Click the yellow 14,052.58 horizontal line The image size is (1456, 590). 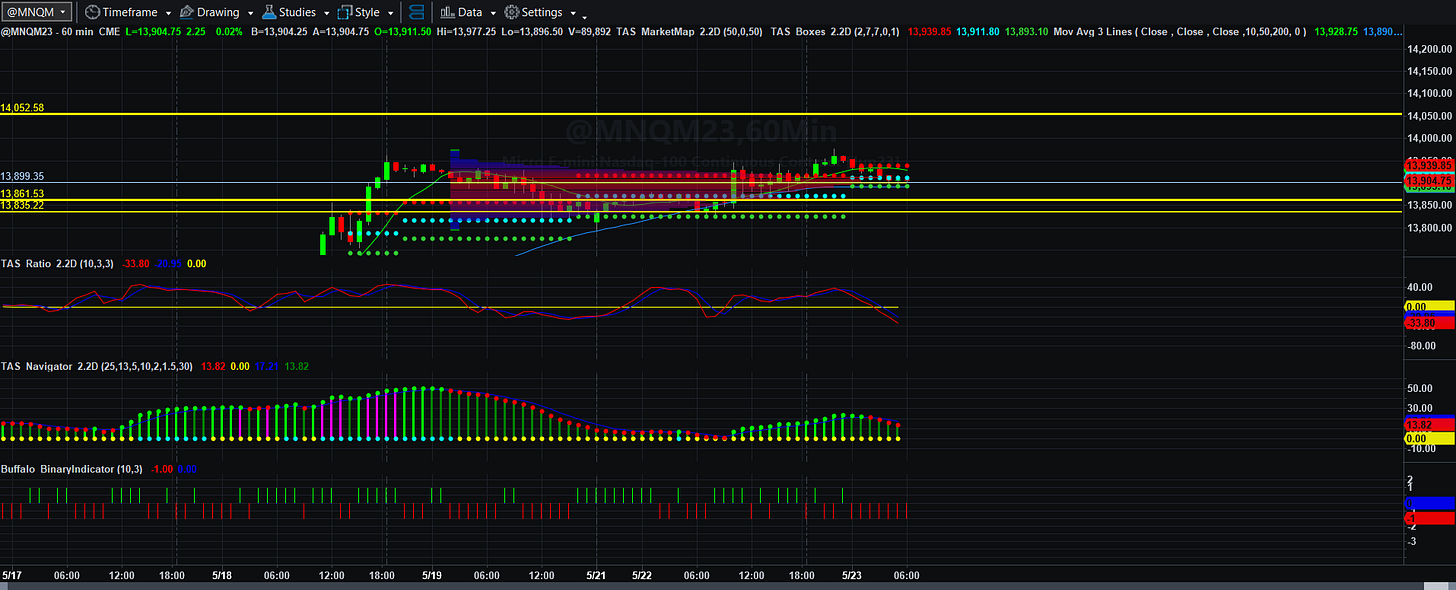pos(700,114)
